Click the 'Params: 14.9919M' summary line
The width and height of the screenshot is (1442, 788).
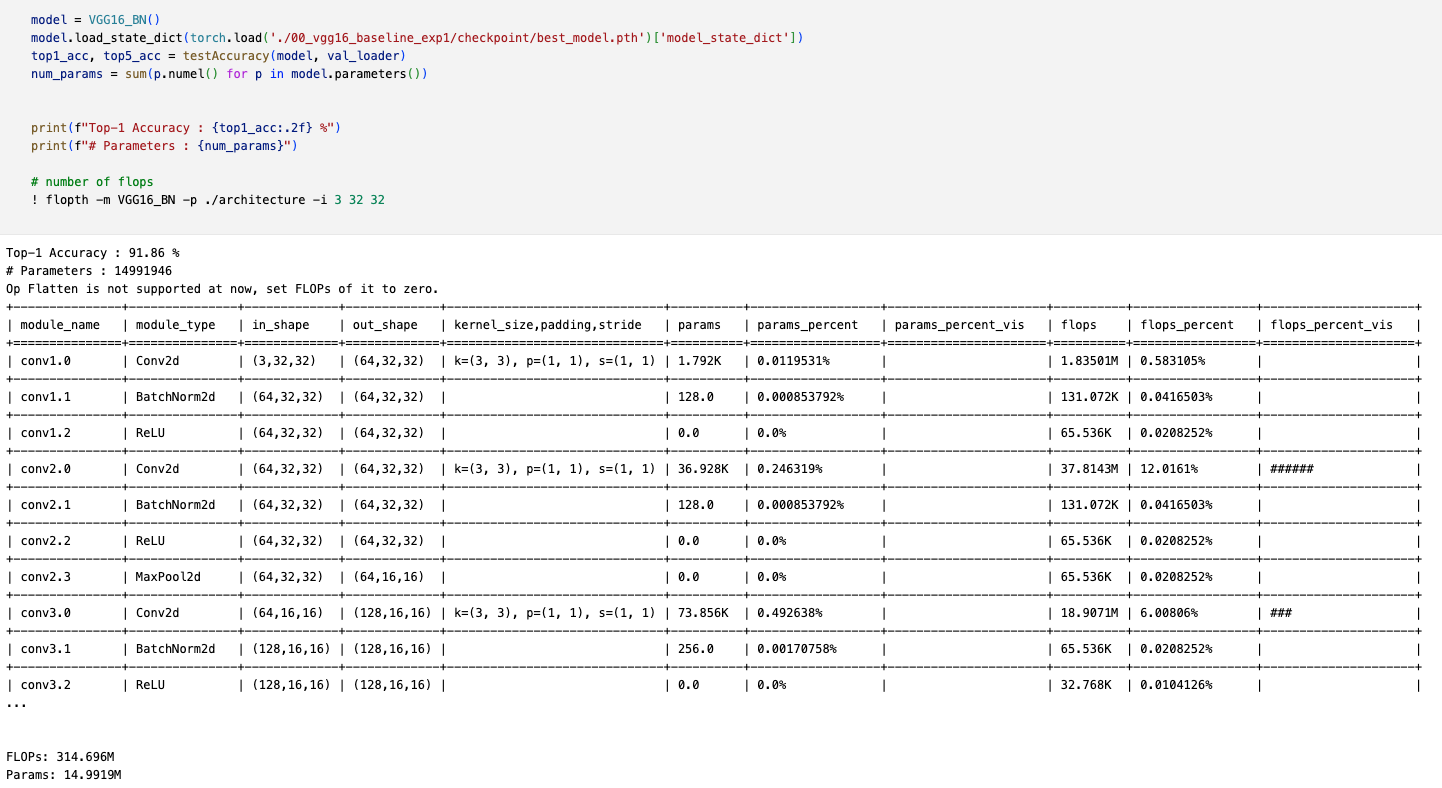63,775
